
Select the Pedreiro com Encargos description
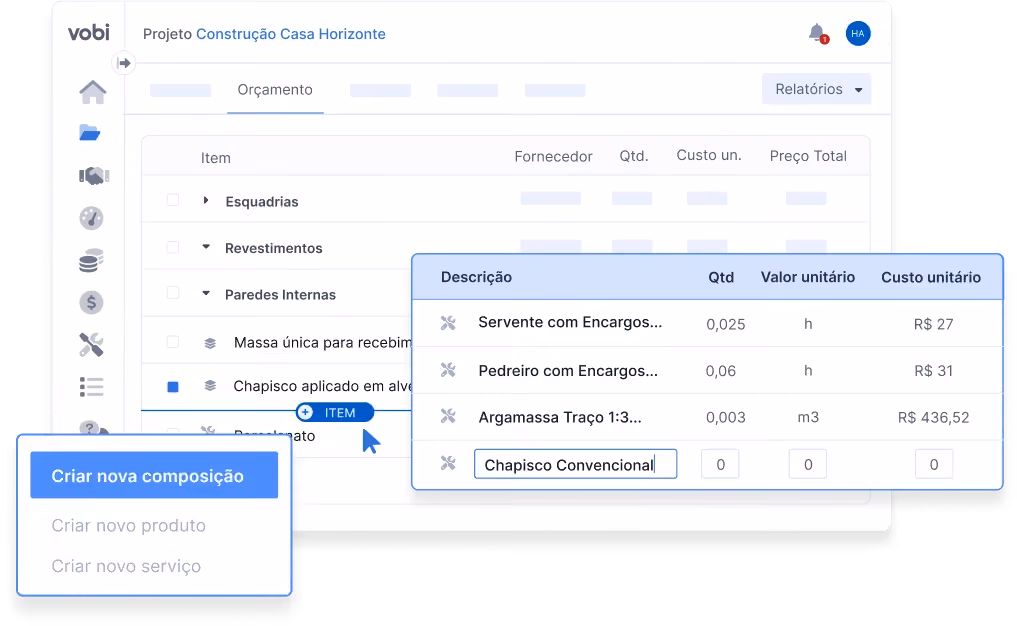point(568,370)
